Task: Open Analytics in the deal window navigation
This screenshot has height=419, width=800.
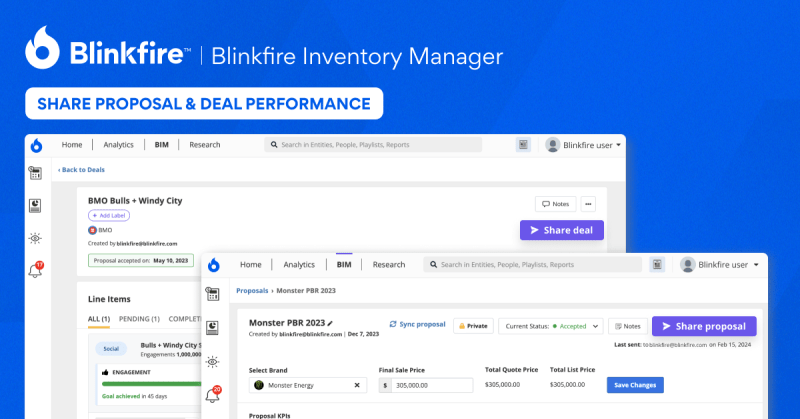Action: (x=118, y=145)
